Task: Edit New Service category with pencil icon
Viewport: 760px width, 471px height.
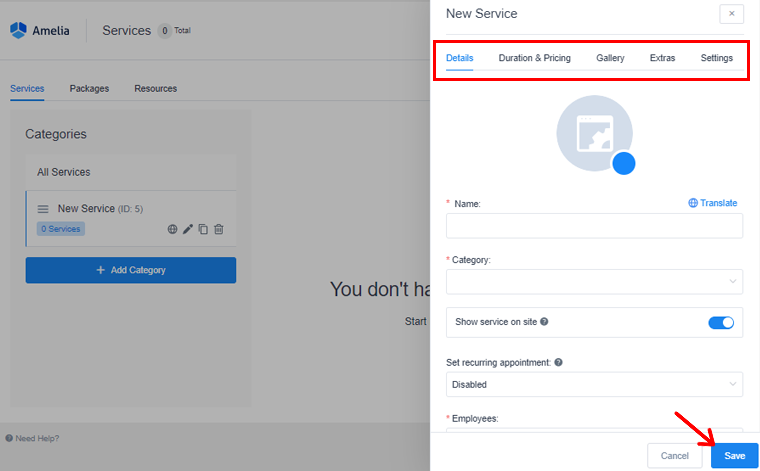Action: (x=188, y=229)
